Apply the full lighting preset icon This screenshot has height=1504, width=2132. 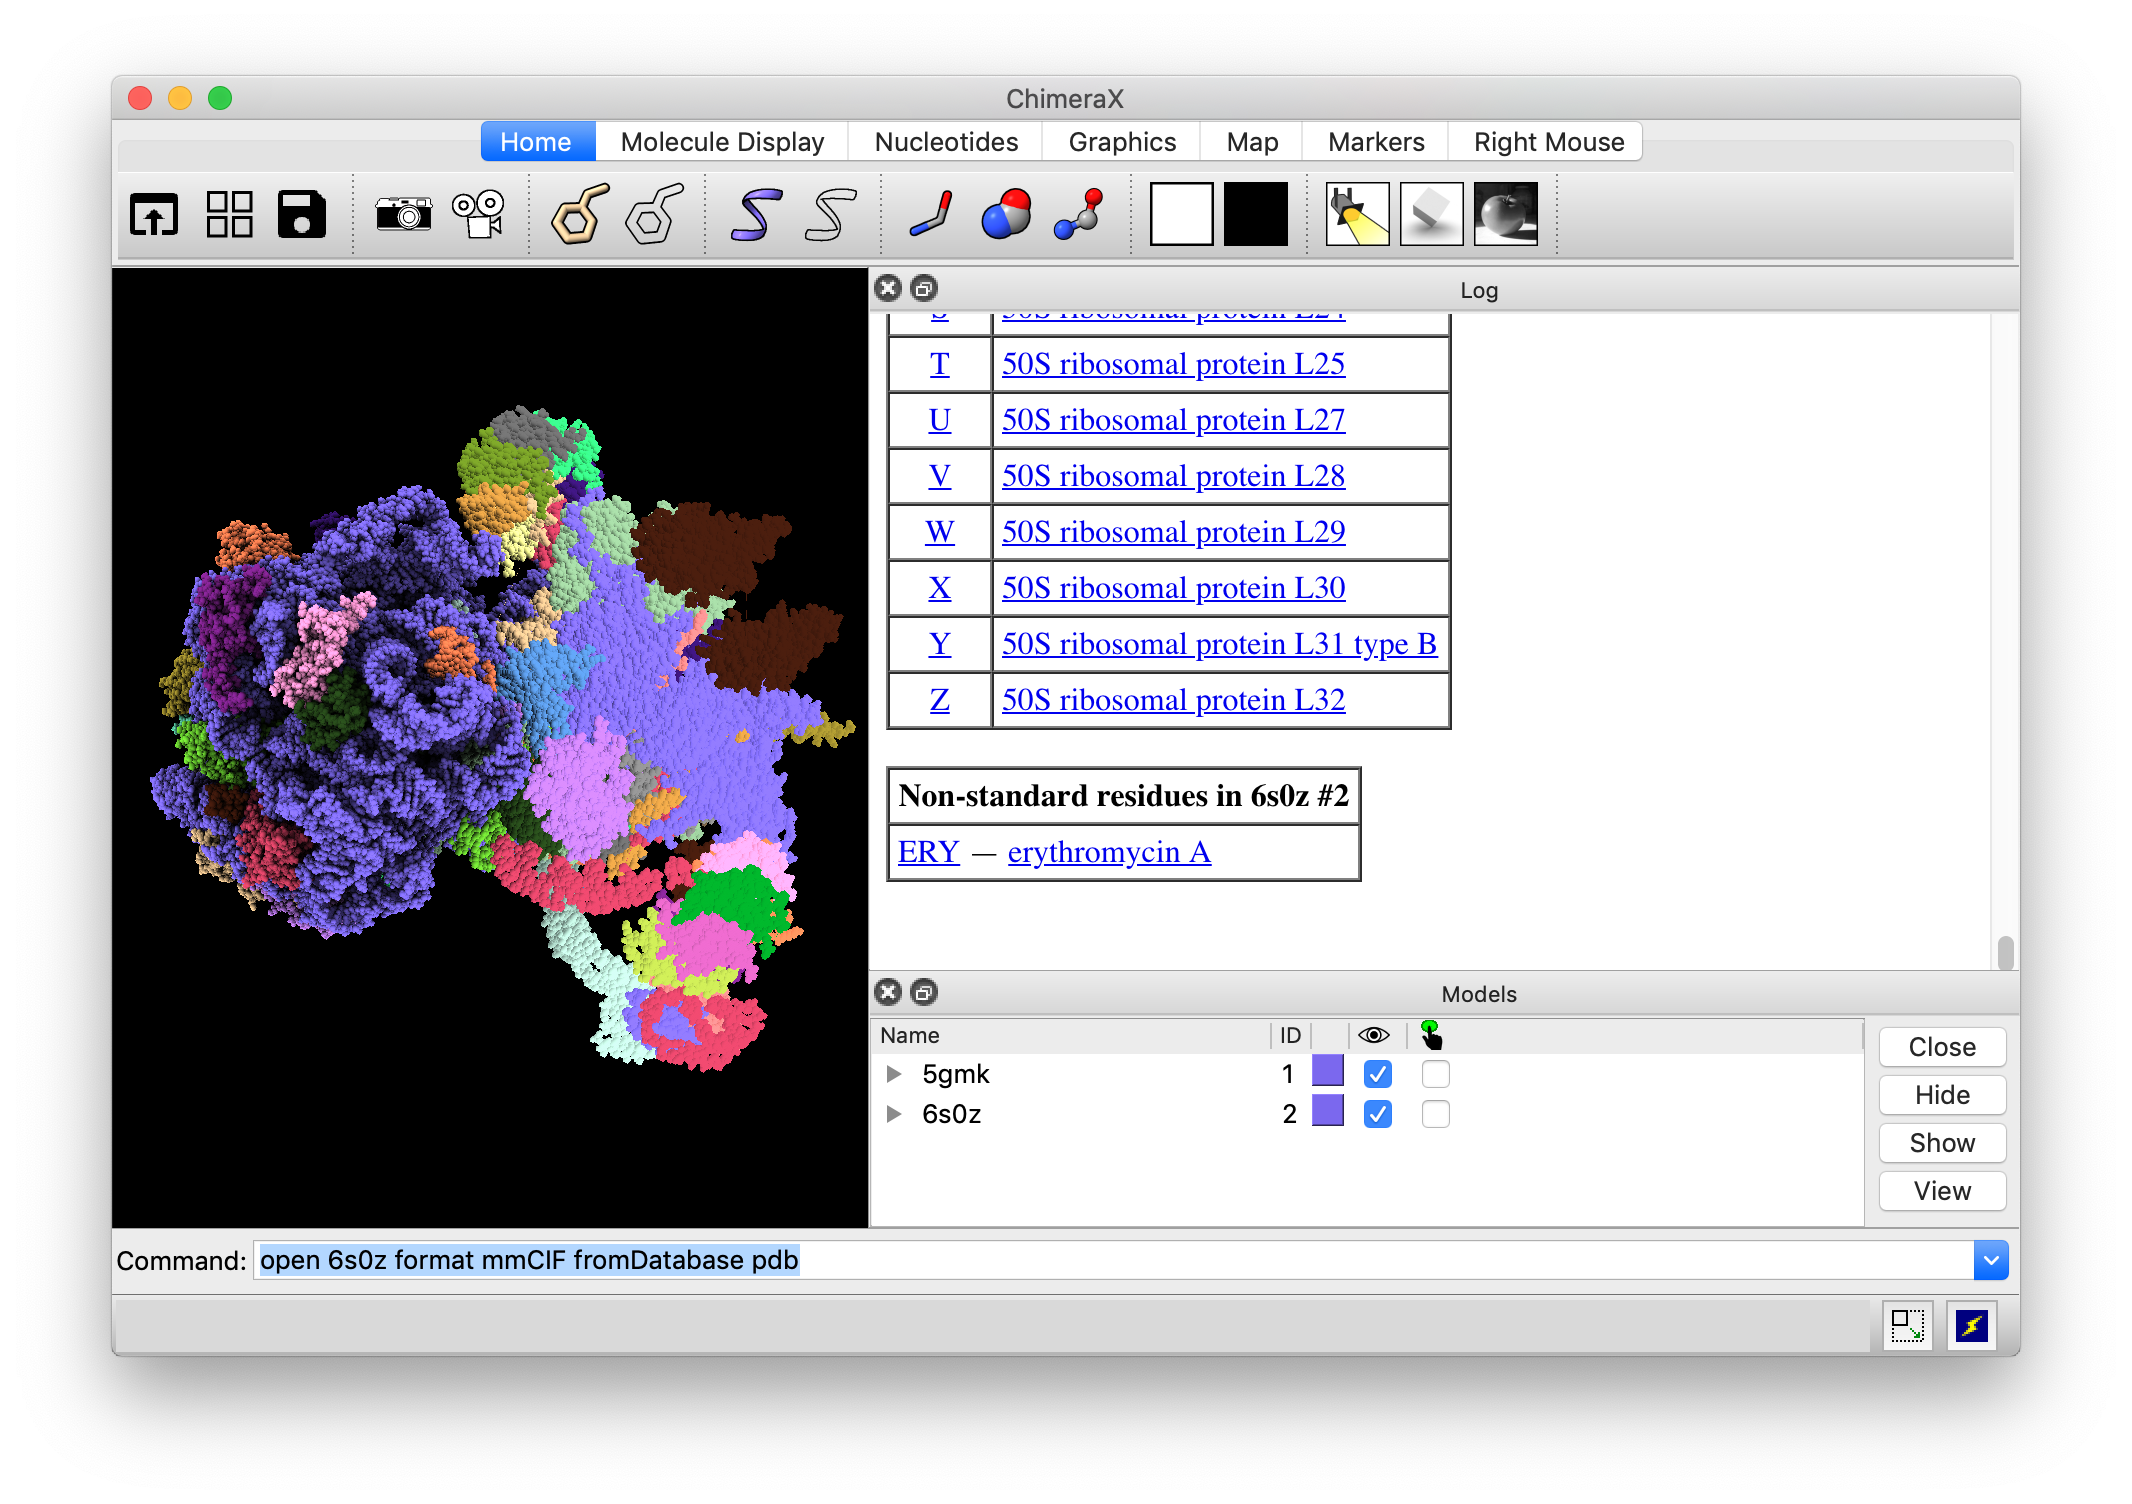[1505, 214]
